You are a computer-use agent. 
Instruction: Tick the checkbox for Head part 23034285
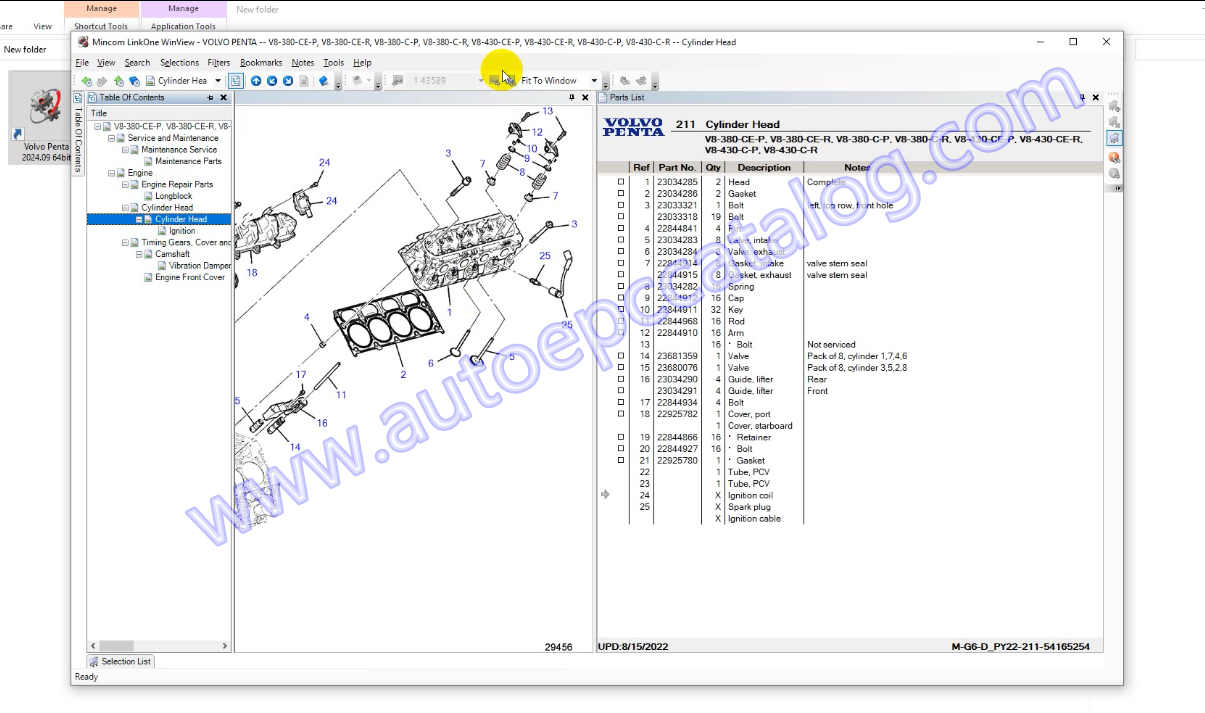[x=620, y=182]
